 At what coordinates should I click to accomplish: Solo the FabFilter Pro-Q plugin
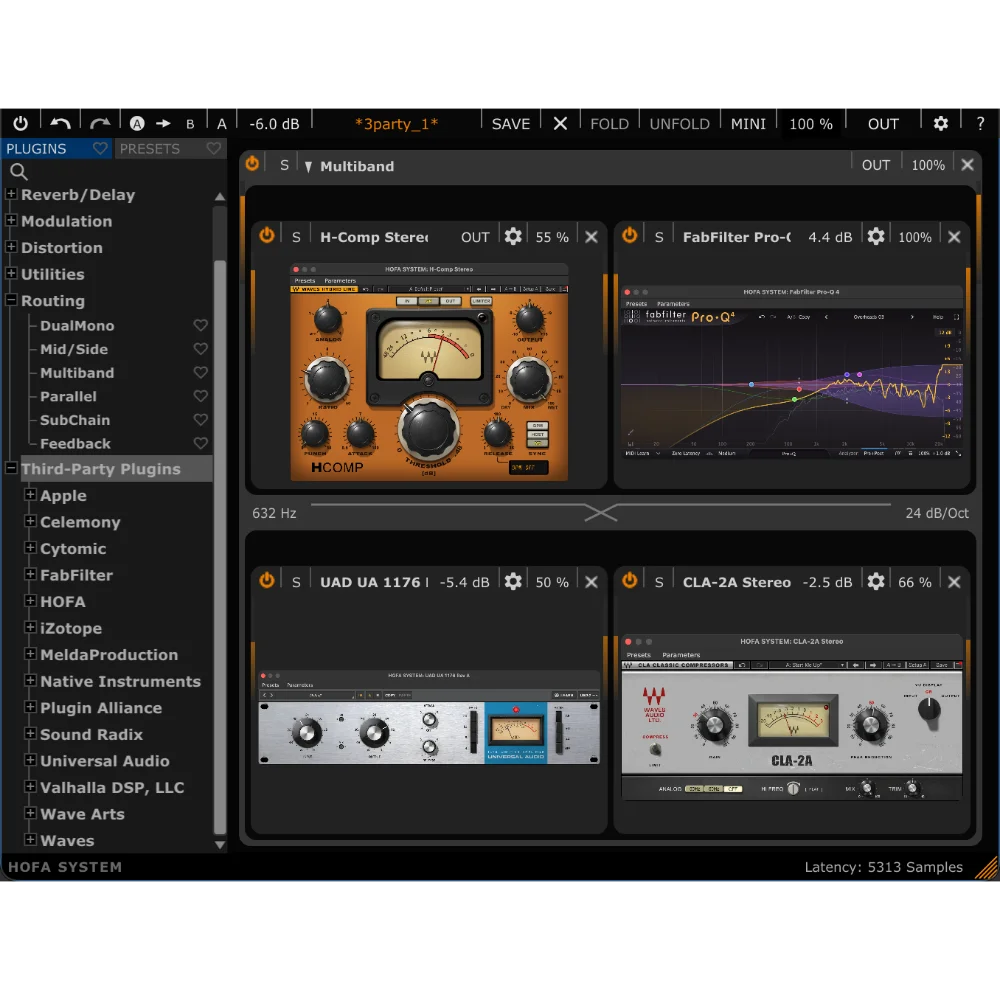[x=659, y=237]
